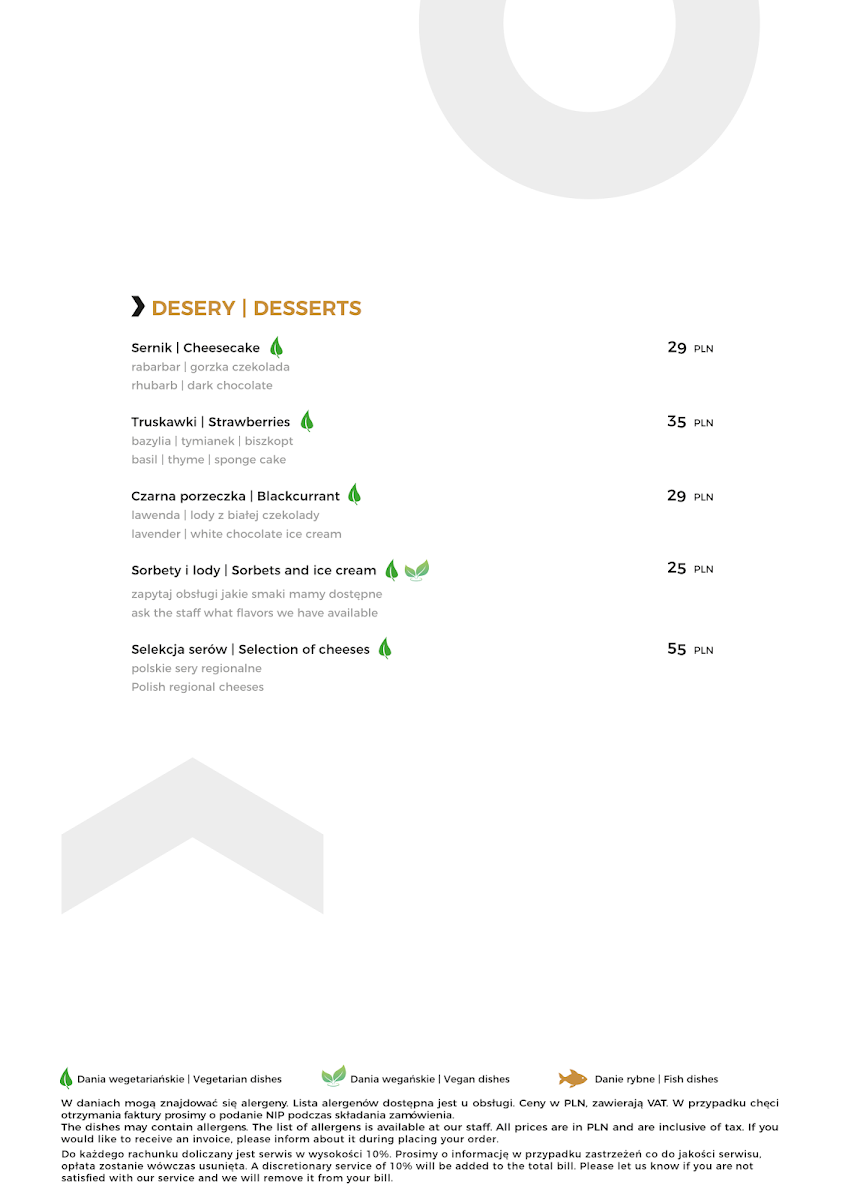Click the leaf icon next to Selection of cheeses
The height and width of the screenshot is (1200, 848).
pyautogui.click(x=385, y=648)
